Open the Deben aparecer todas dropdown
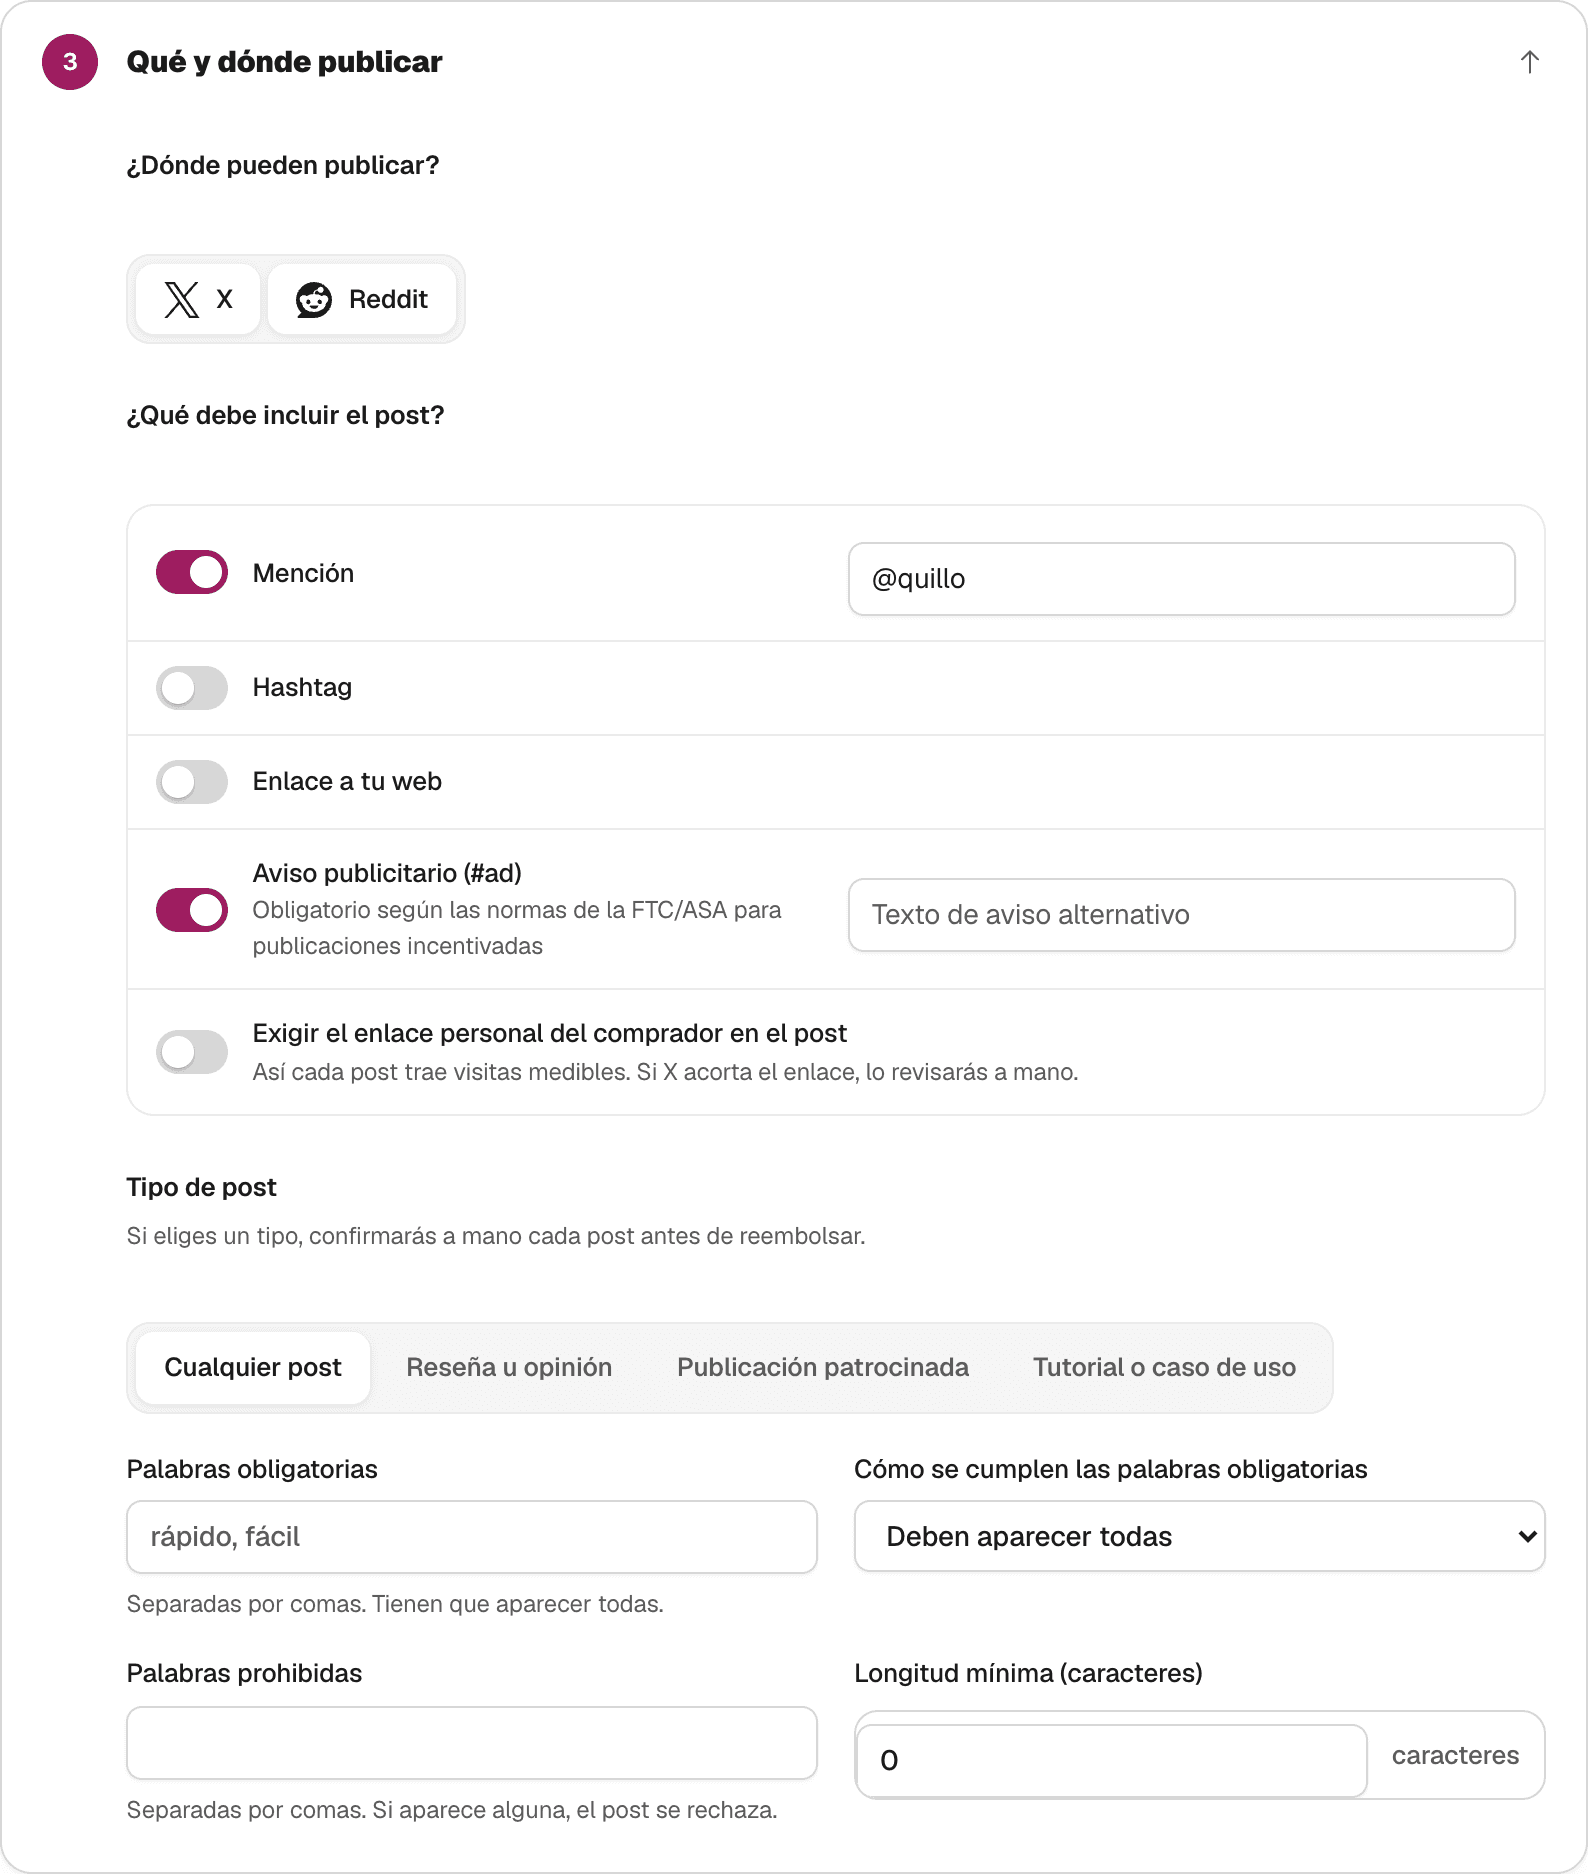The image size is (1588, 1874). point(1199,1536)
